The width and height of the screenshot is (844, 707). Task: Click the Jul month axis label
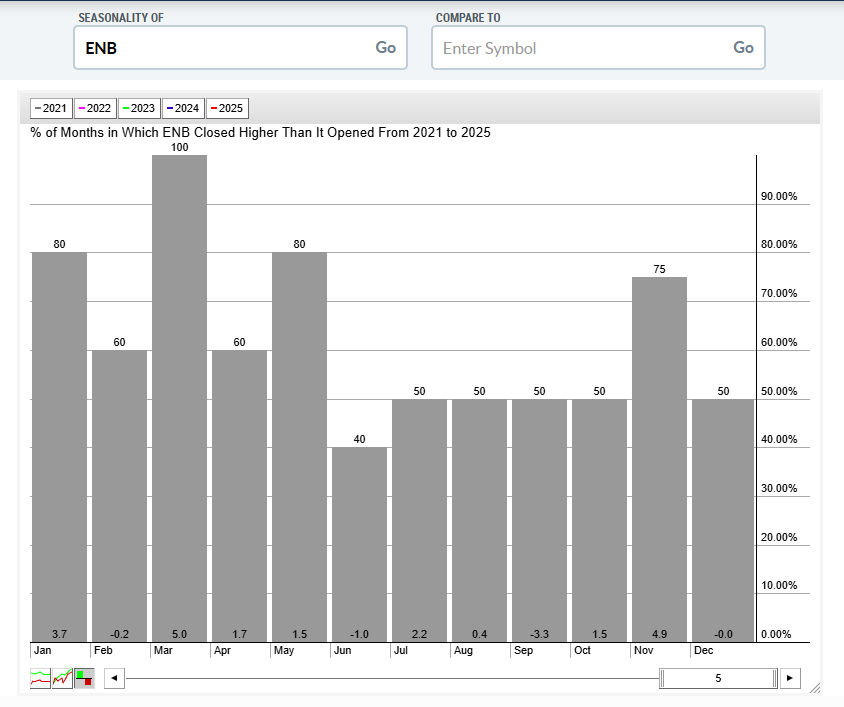tap(400, 650)
